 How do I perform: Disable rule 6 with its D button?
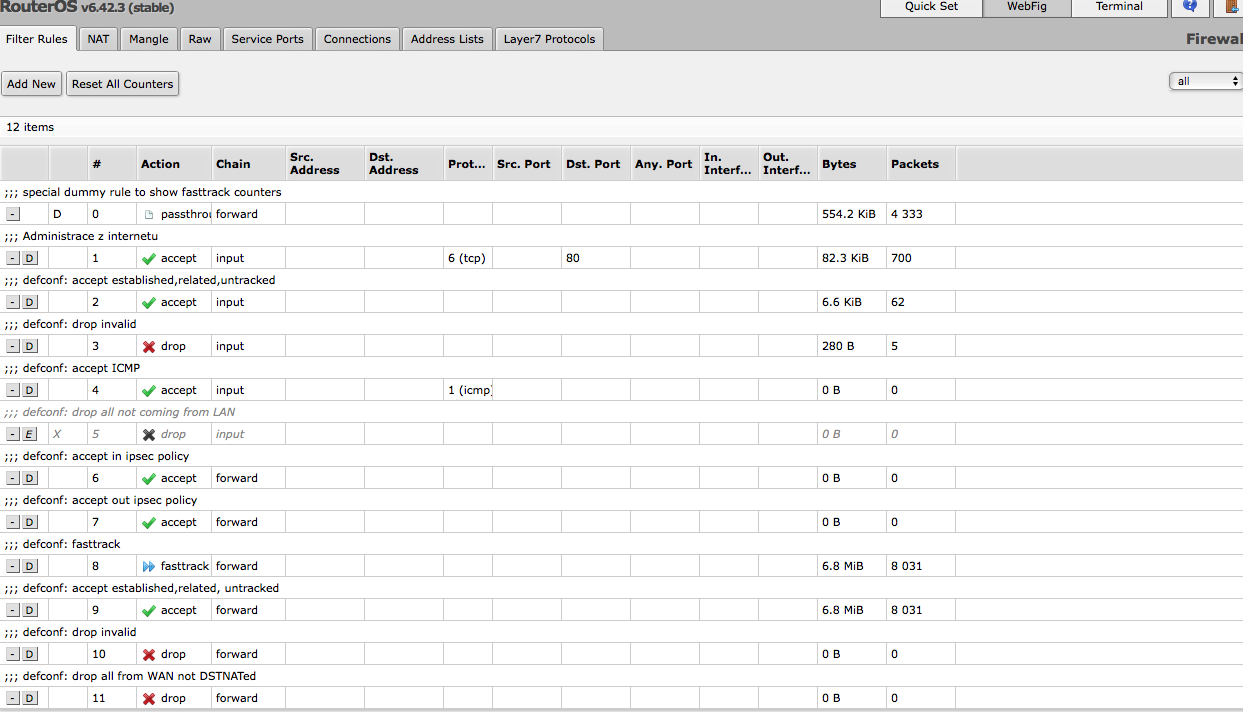point(30,478)
